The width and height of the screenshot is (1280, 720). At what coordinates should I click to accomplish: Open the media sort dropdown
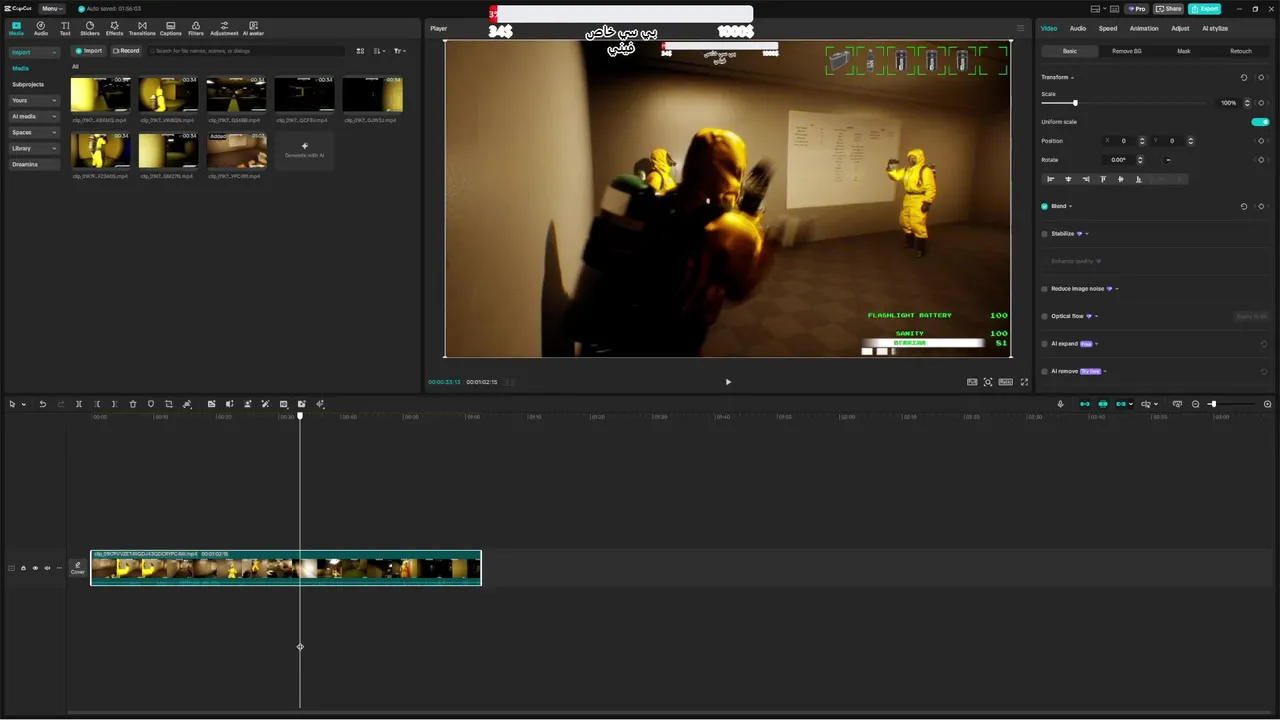(x=380, y=51)
